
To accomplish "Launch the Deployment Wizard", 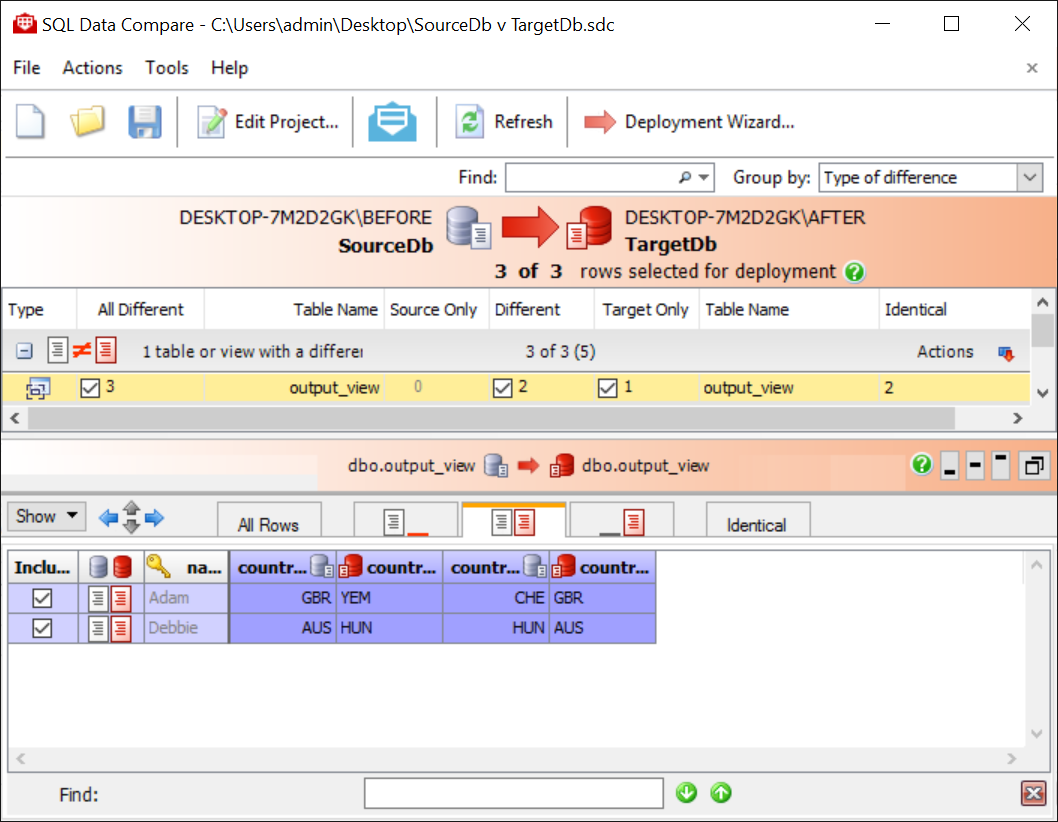I will coord(689,122).
